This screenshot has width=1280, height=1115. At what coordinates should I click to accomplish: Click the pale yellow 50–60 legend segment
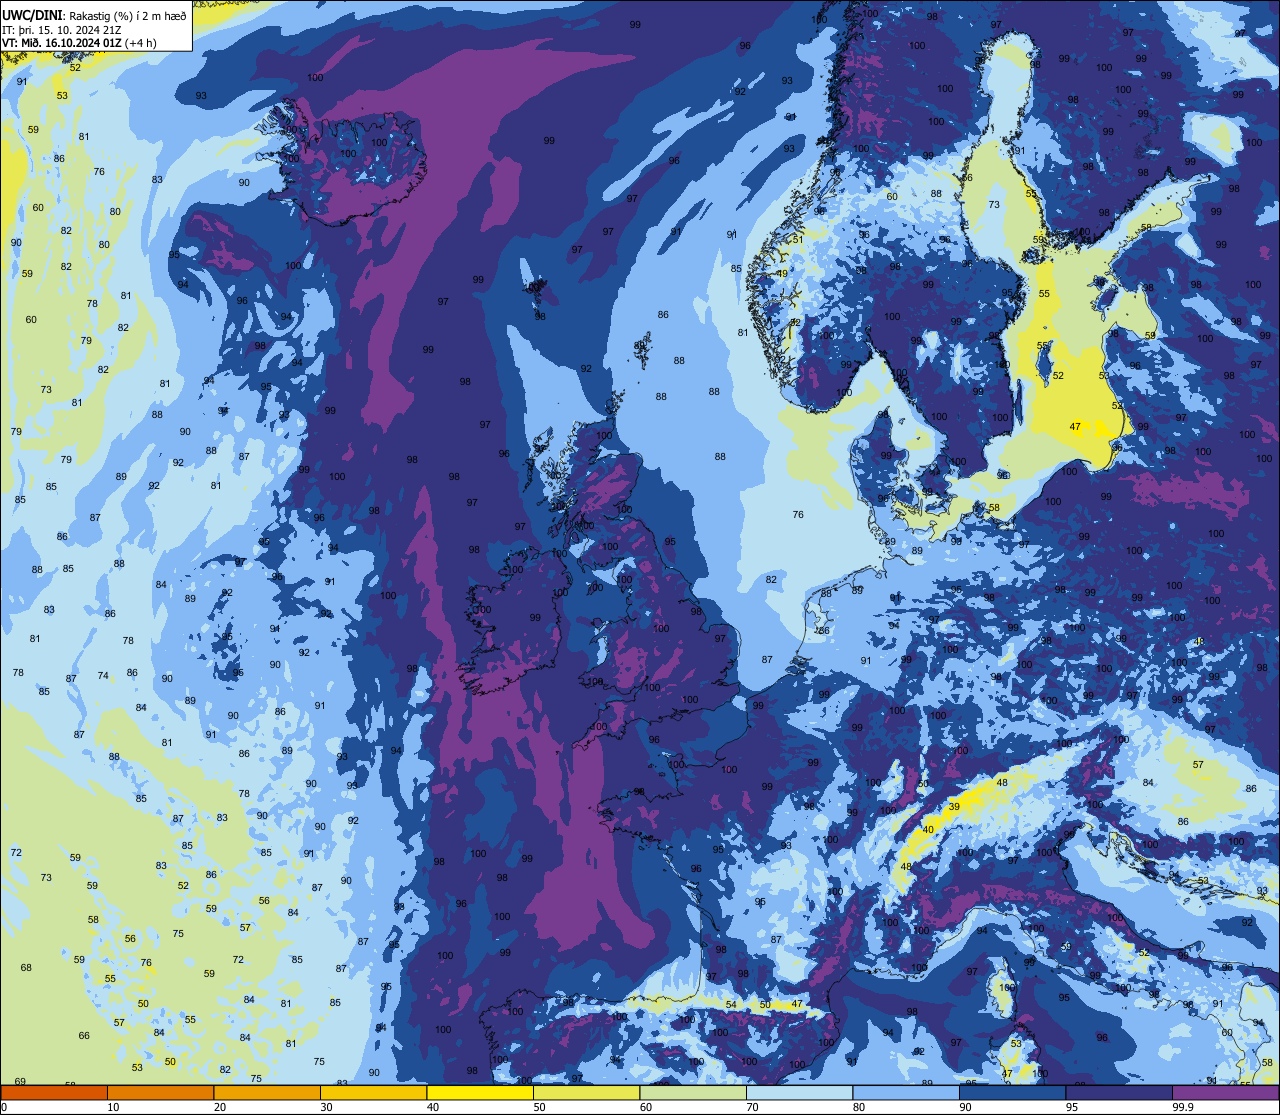[586, 1092]
